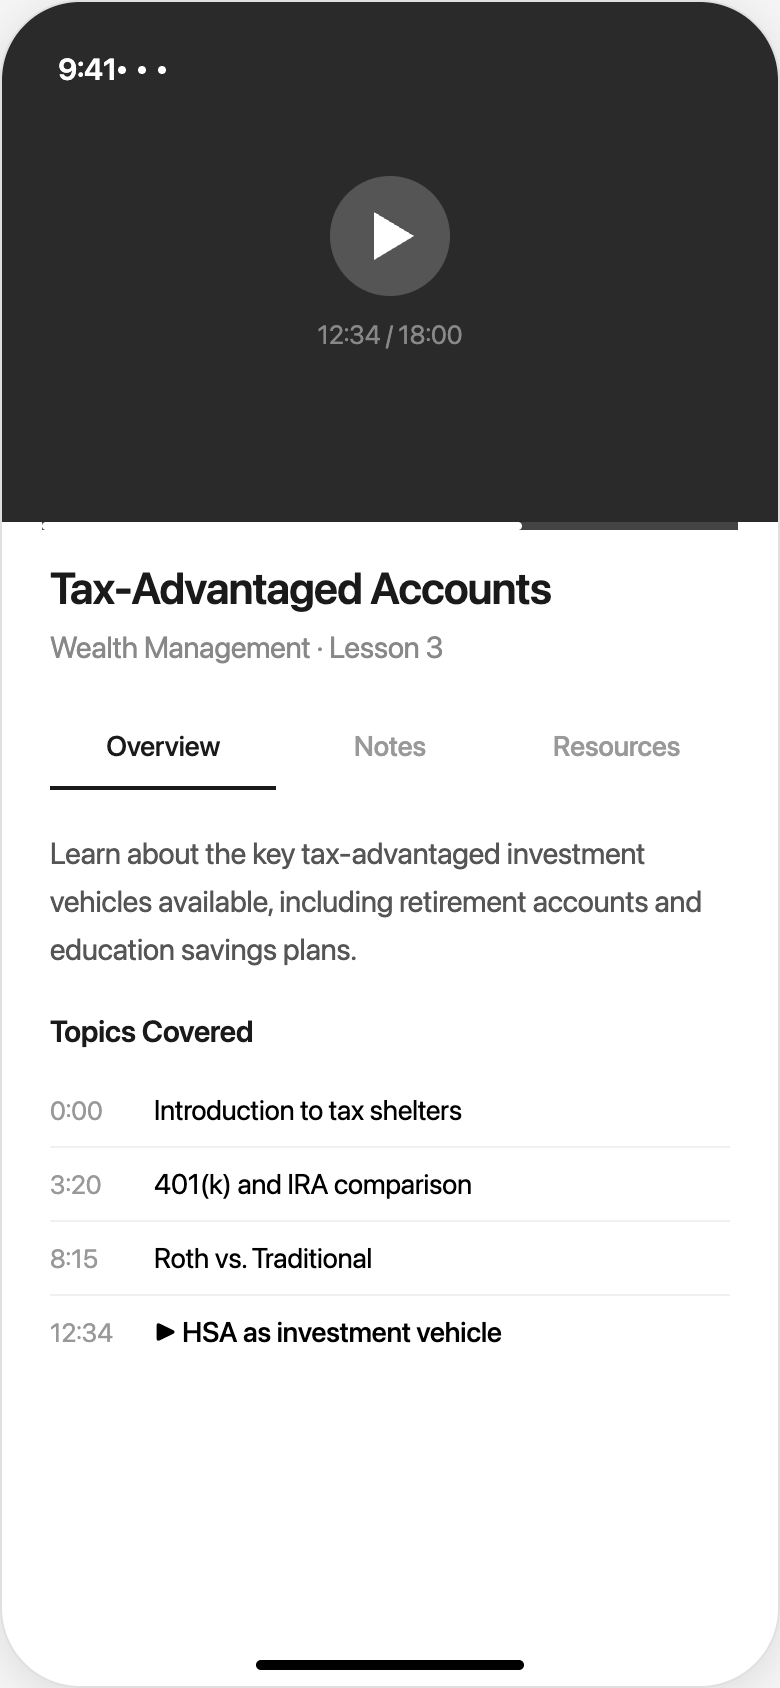Tap the home indicator bar at bottom
780x1688 pixels.
[390, 1665]
